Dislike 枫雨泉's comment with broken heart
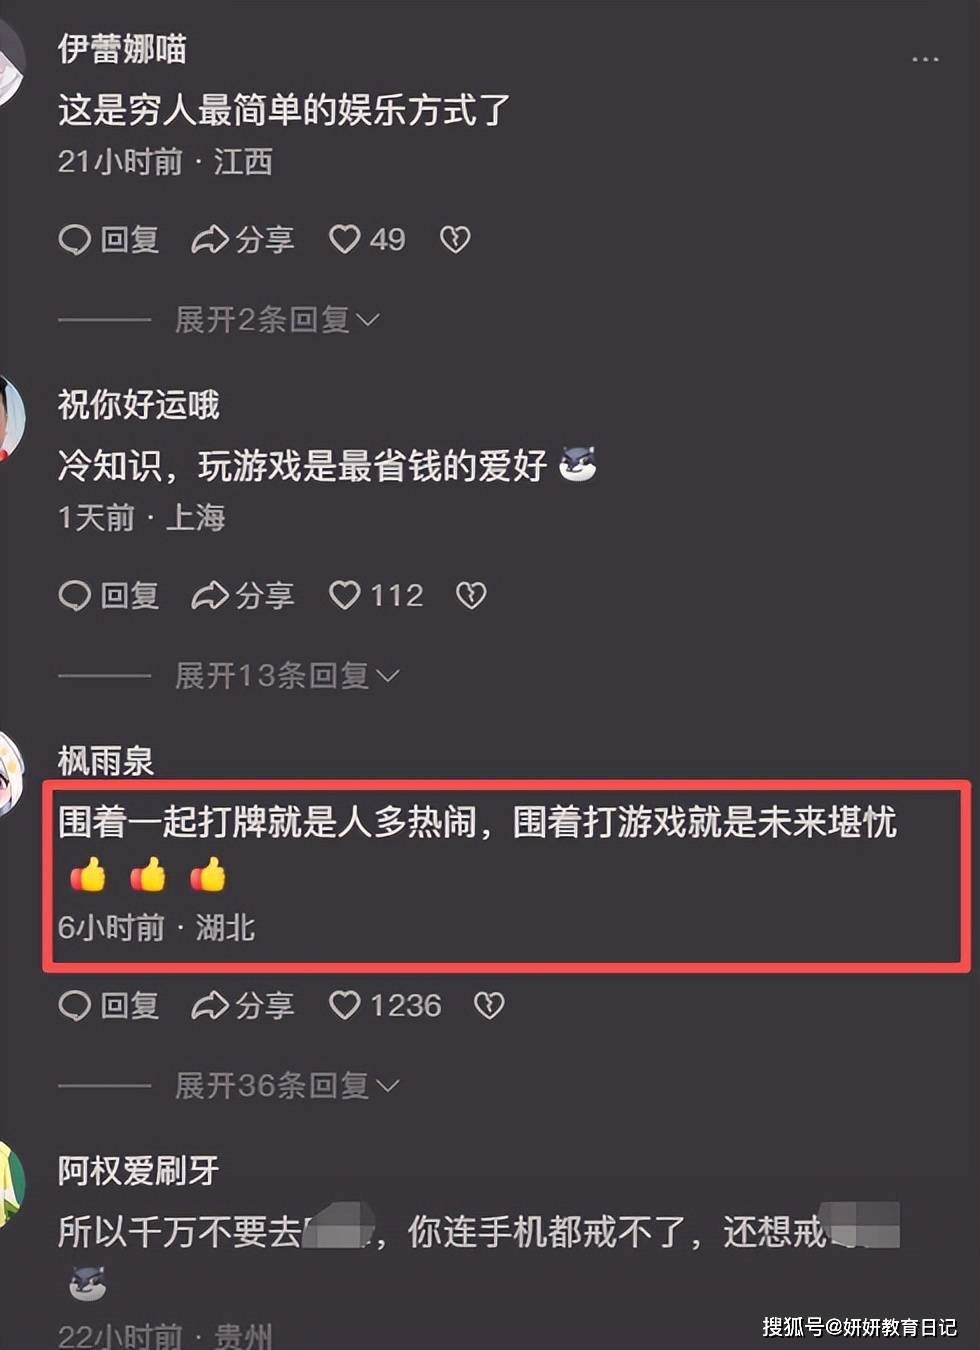980x1350 pixels. (489, 1005)
